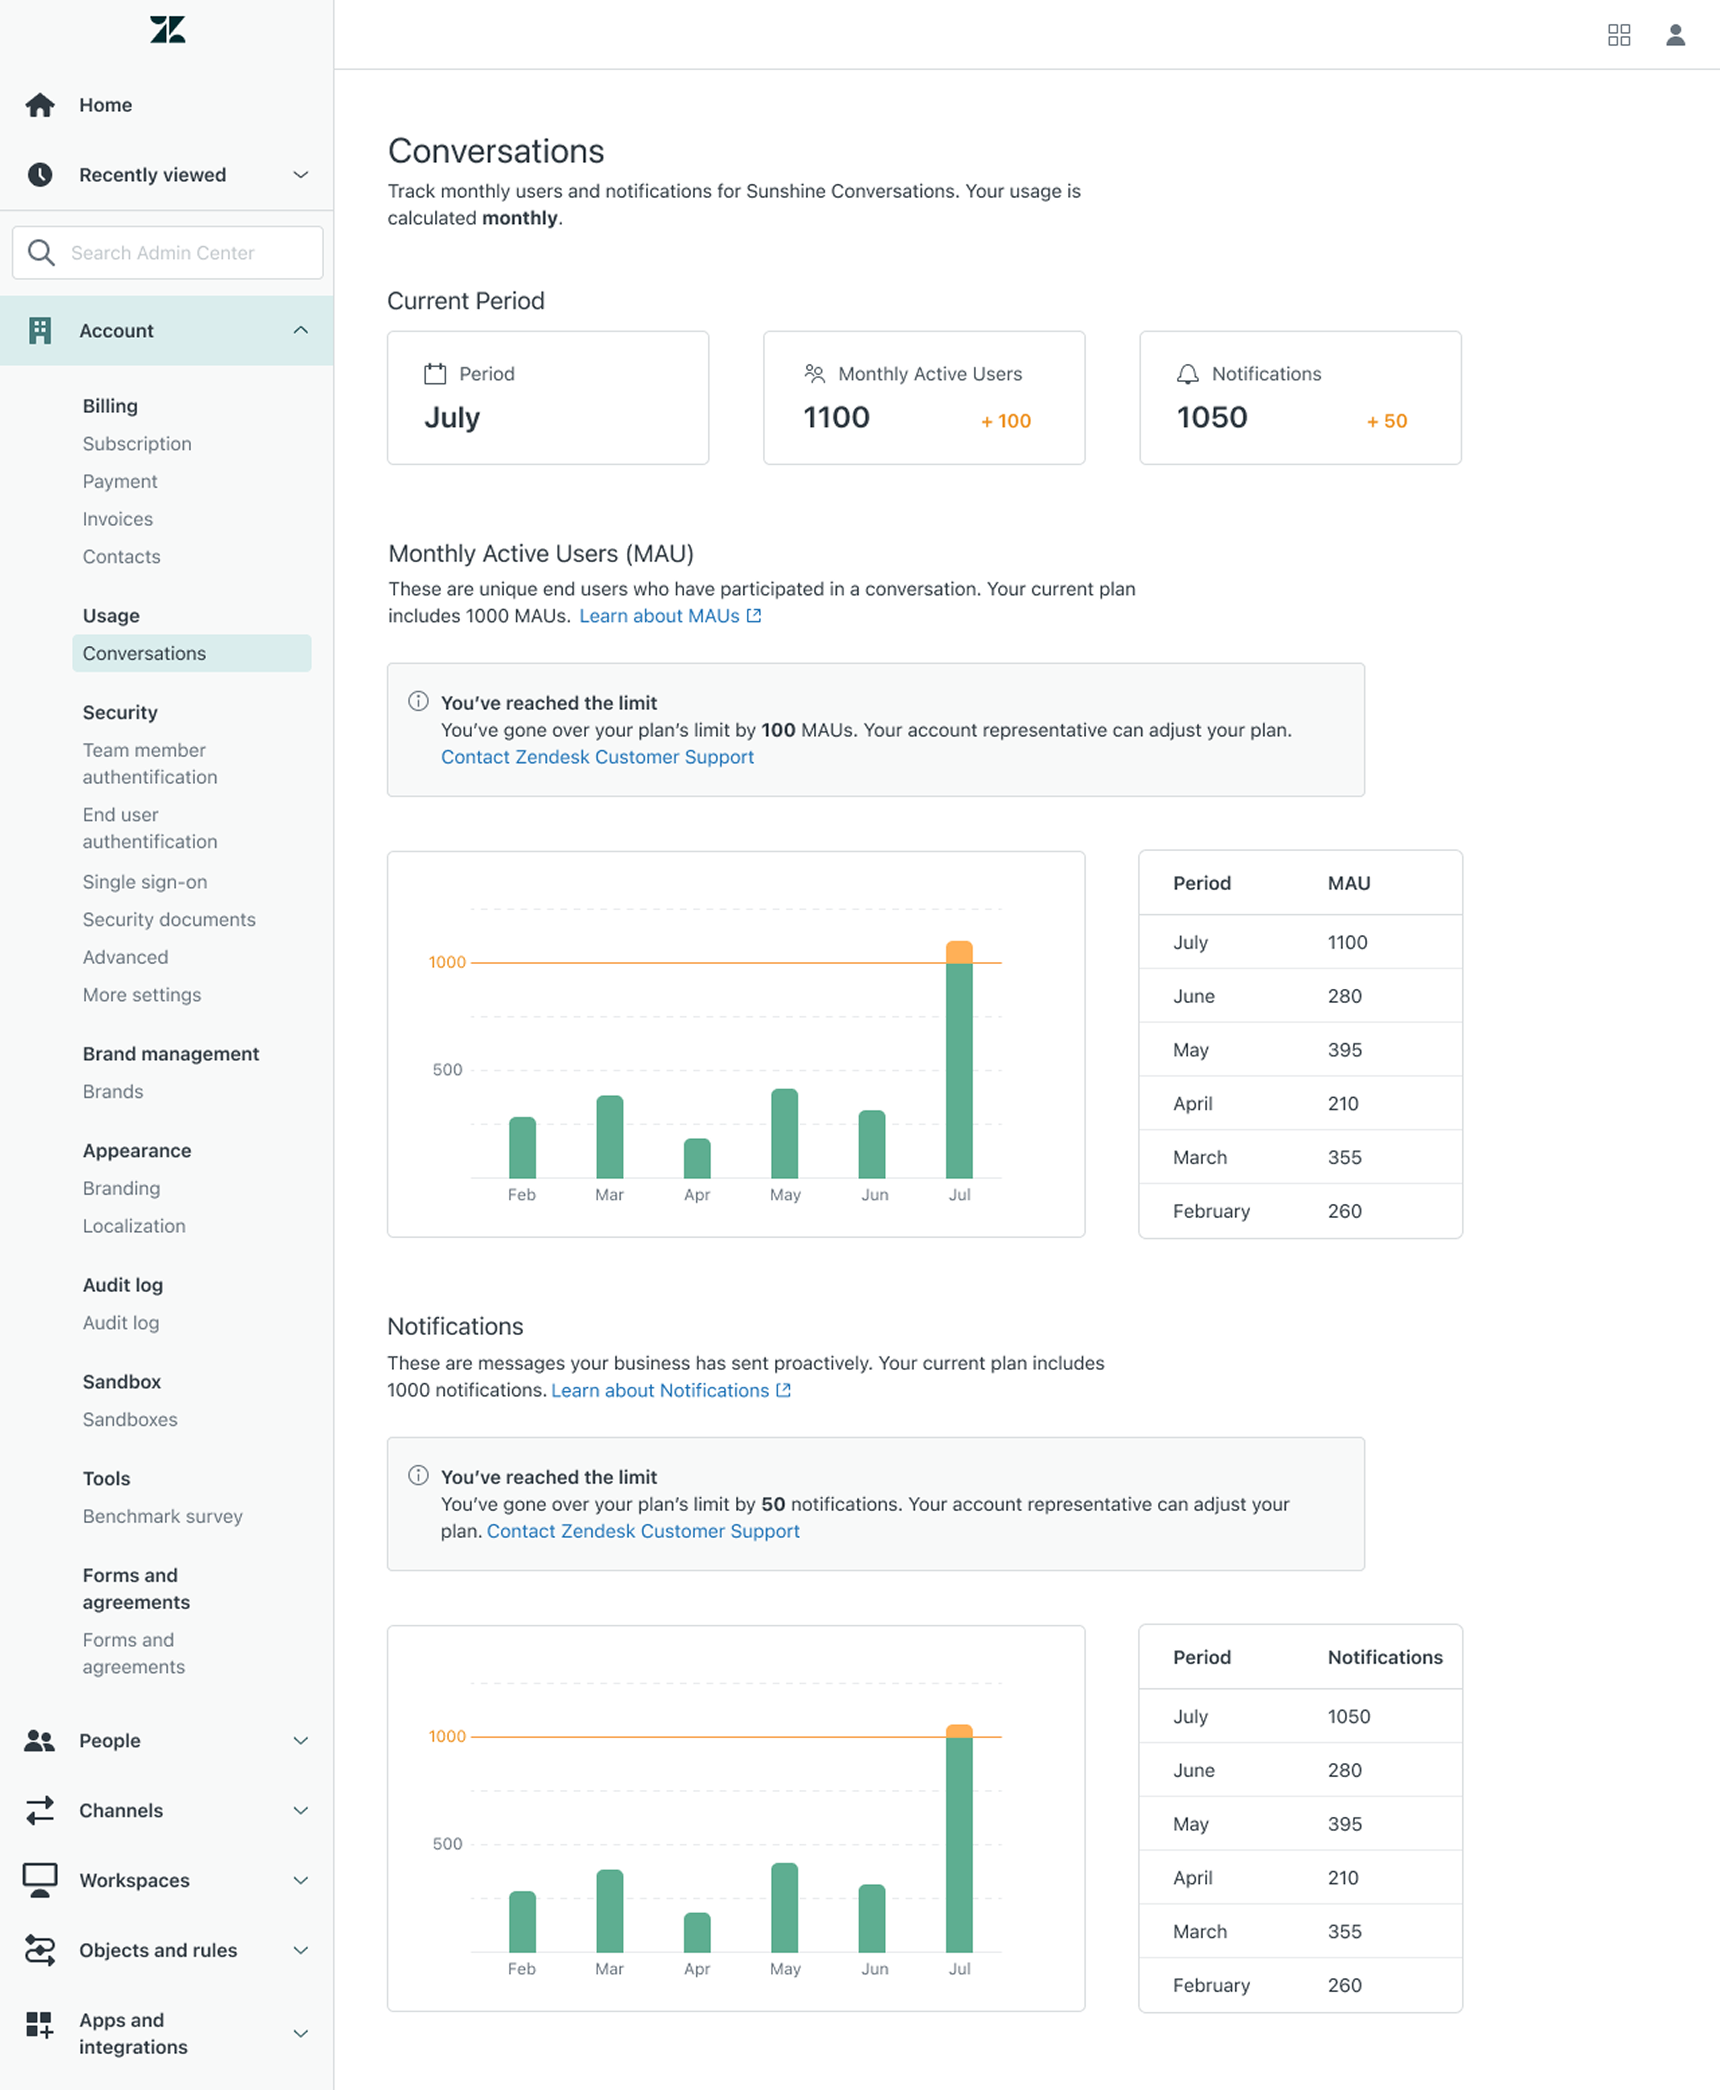
Task: Expand the Recently viewed chevron
Action: (x=300, y=175)
